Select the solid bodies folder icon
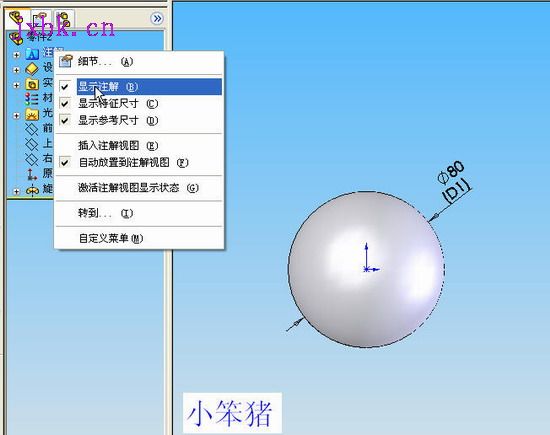The width and height of the screenshot is (550, 435). (x=32, y=84)
